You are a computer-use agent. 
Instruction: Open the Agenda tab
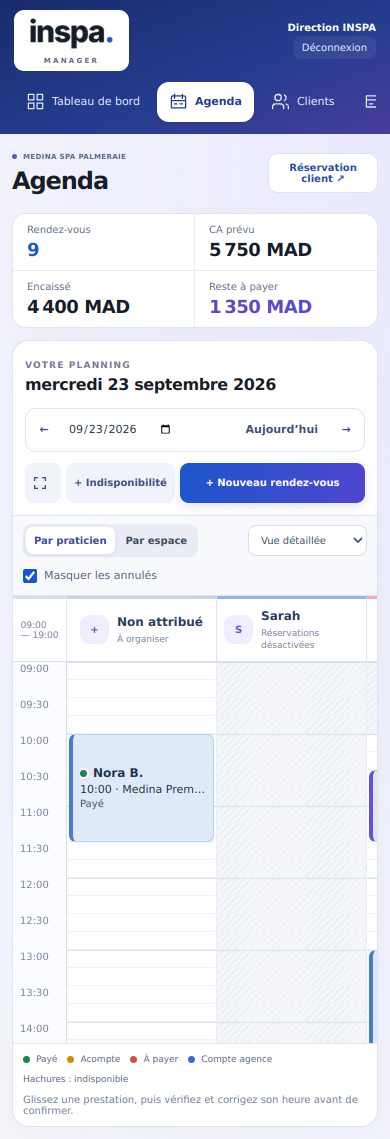(x=206, y=102)
